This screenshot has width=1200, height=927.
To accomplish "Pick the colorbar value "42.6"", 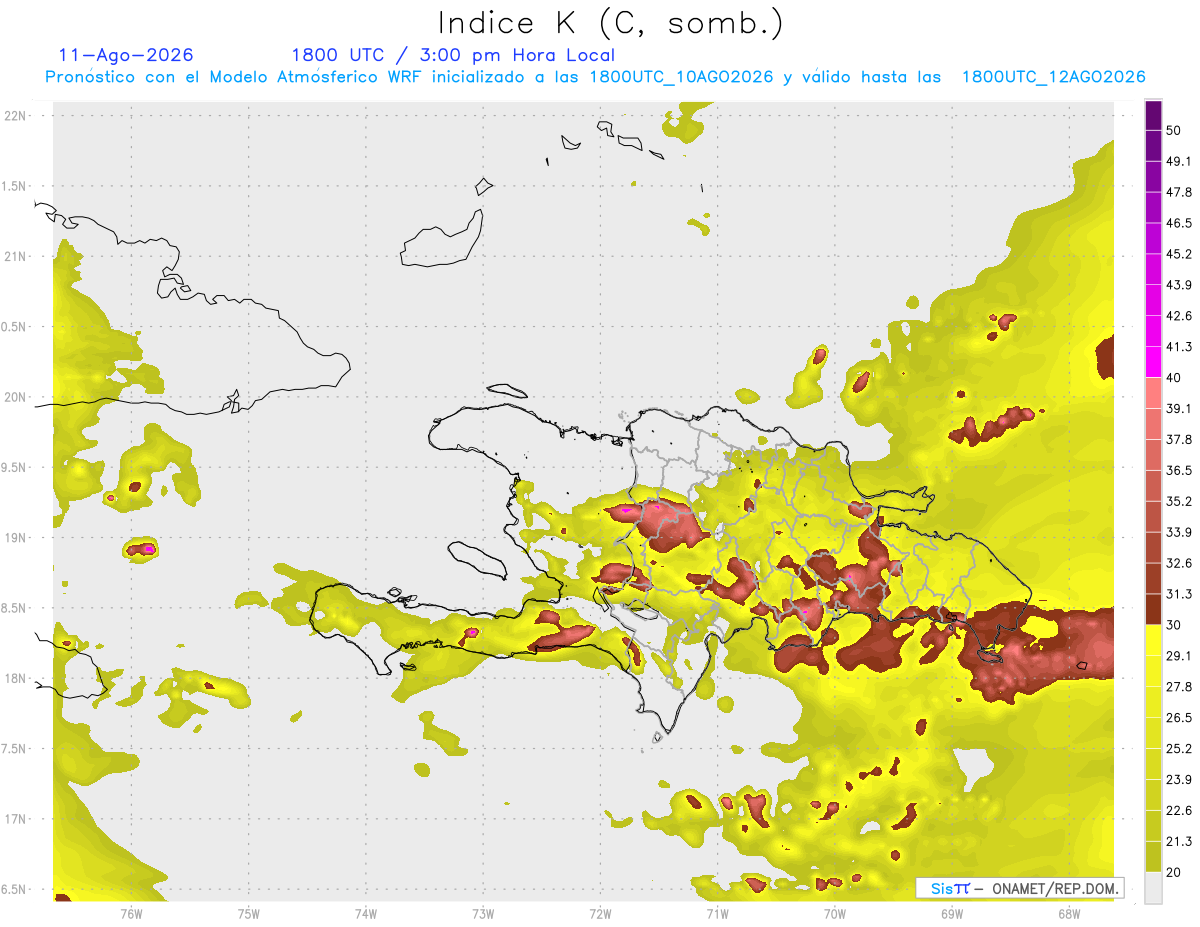I will point(1178,316).
